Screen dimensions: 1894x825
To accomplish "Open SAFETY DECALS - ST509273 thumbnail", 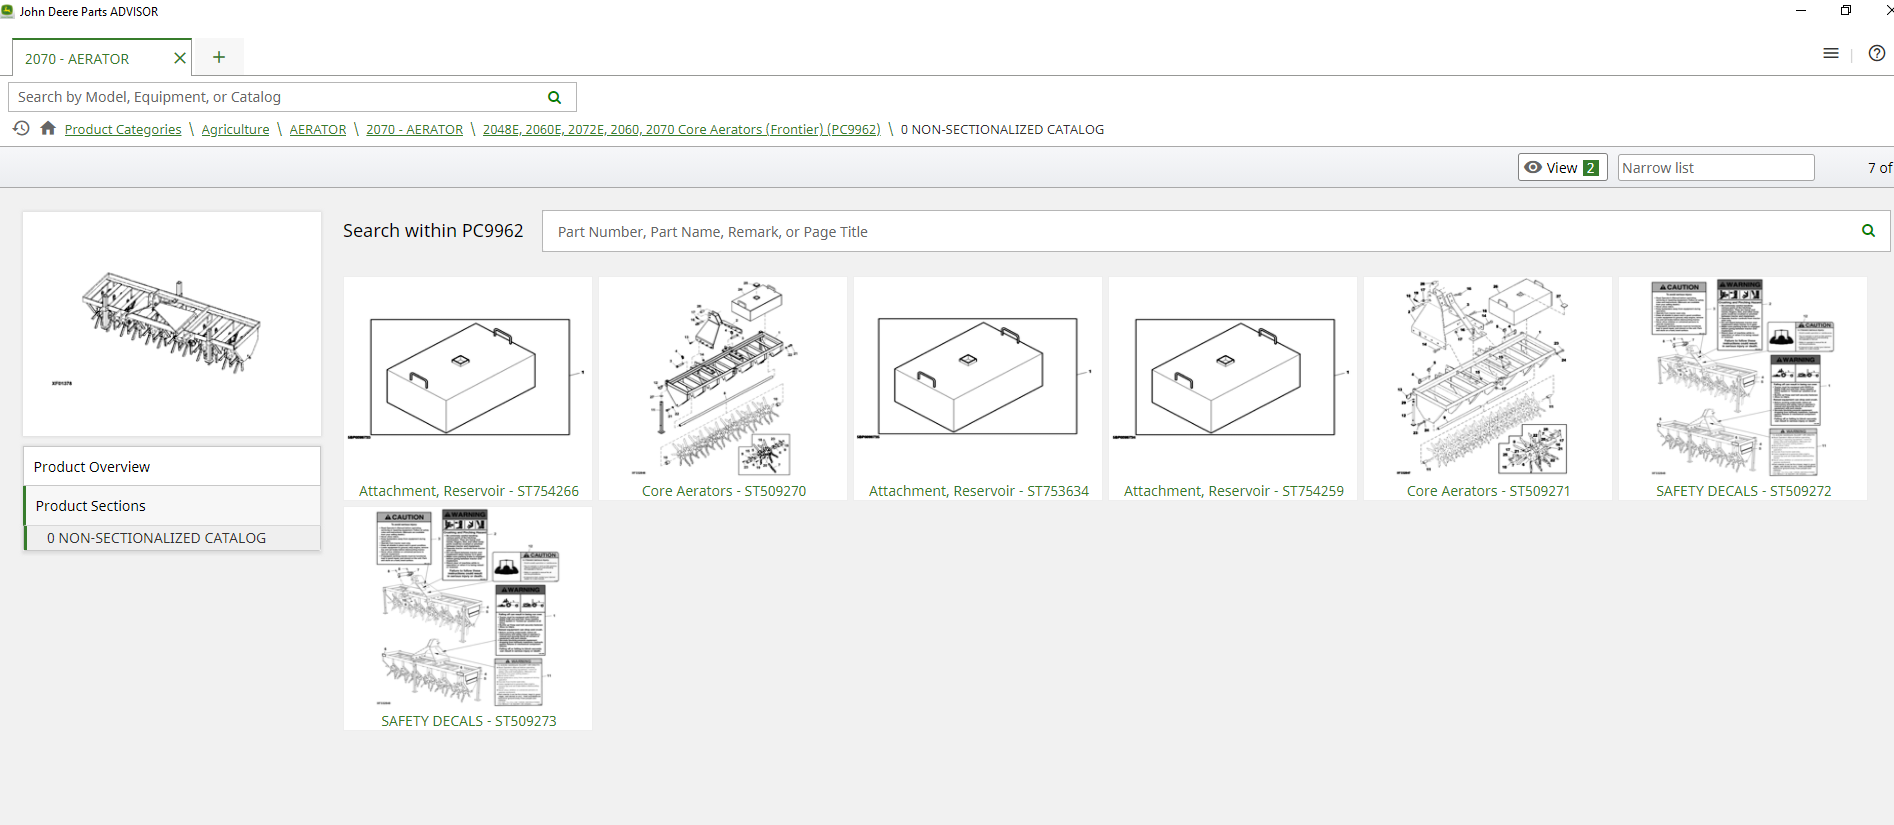I will 468,619.
